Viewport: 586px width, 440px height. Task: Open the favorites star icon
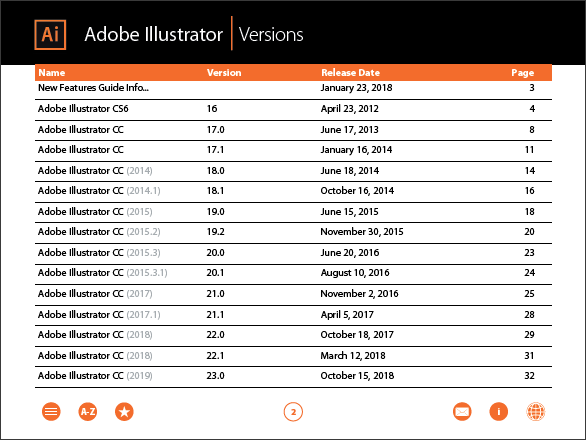124,412
